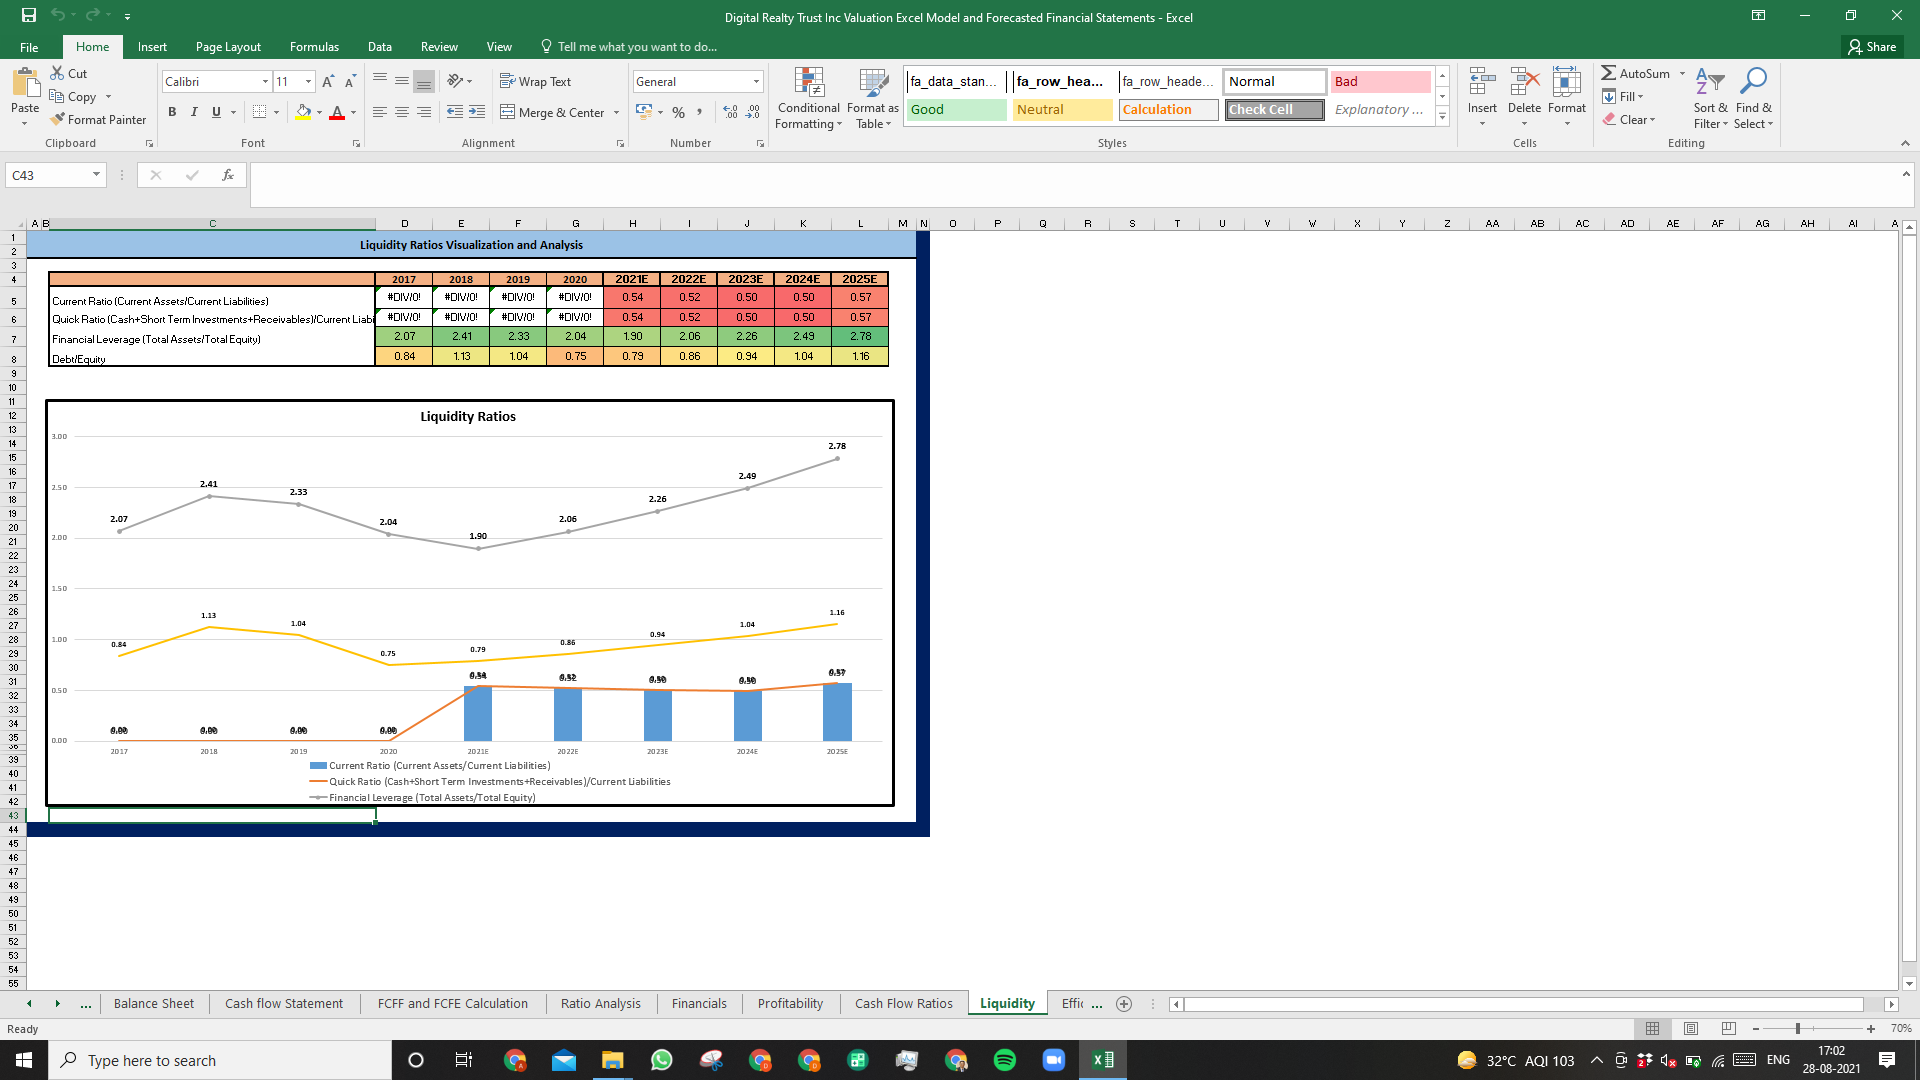The image size is (1920, 1080).
Task: Open Format as Table gallery
Action: pyautogui.click(x=873, y=98)
